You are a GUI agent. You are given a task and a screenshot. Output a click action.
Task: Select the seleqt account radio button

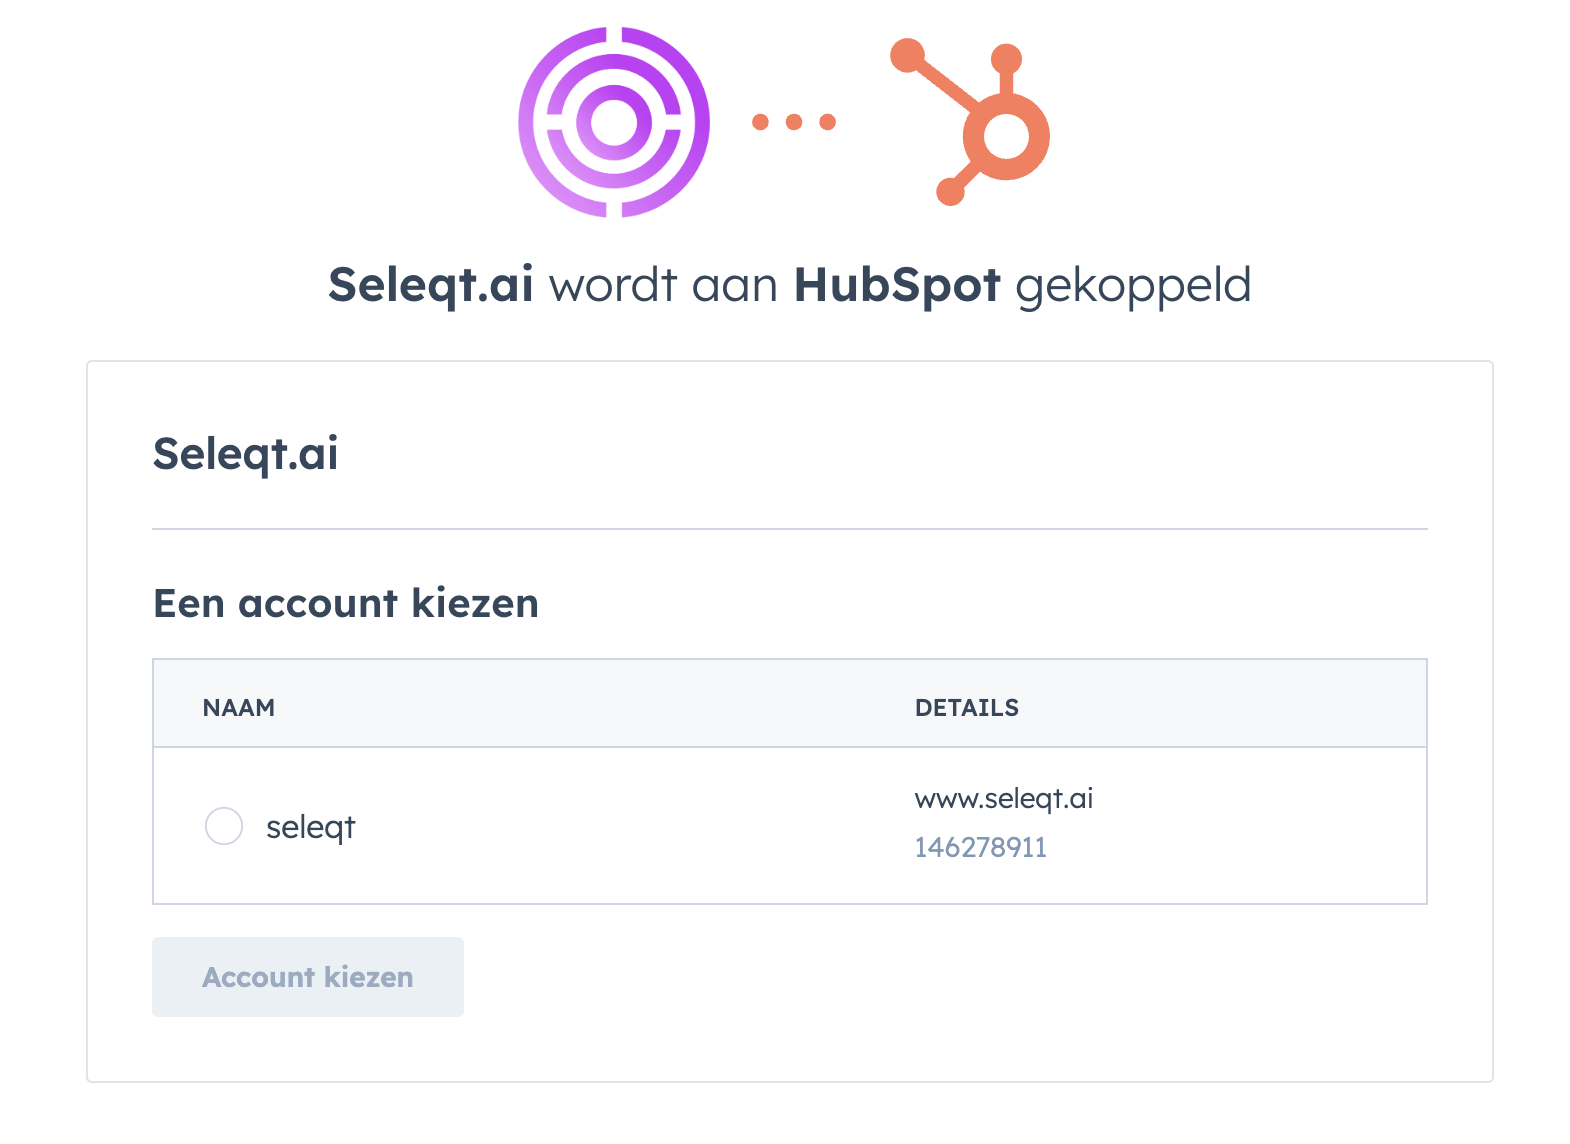pyautogui.click(x=224, y=826)
